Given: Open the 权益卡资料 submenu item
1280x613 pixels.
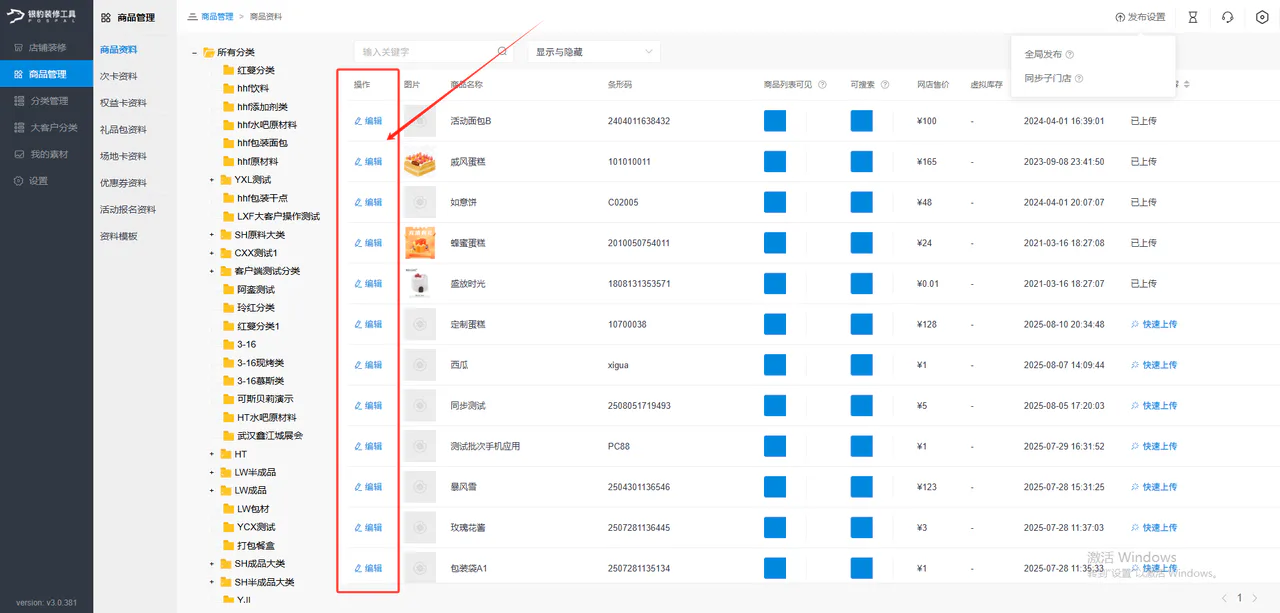Looking at the screenshot, I should [x=123, y=103].
